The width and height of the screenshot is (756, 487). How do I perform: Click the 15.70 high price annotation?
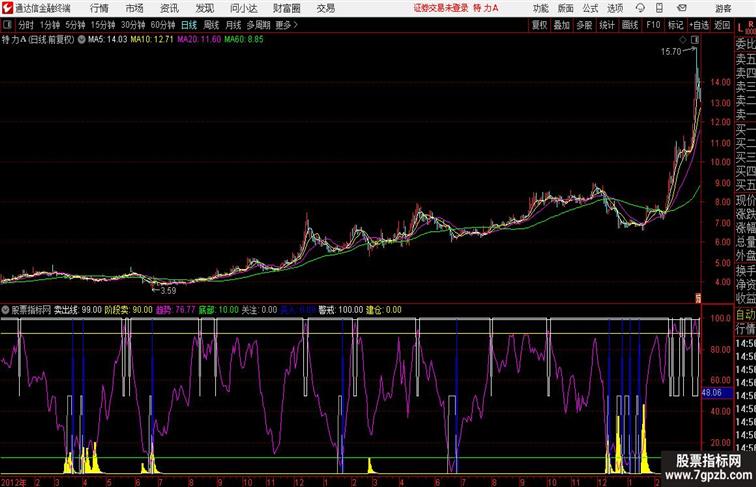[x=671, y=52]
